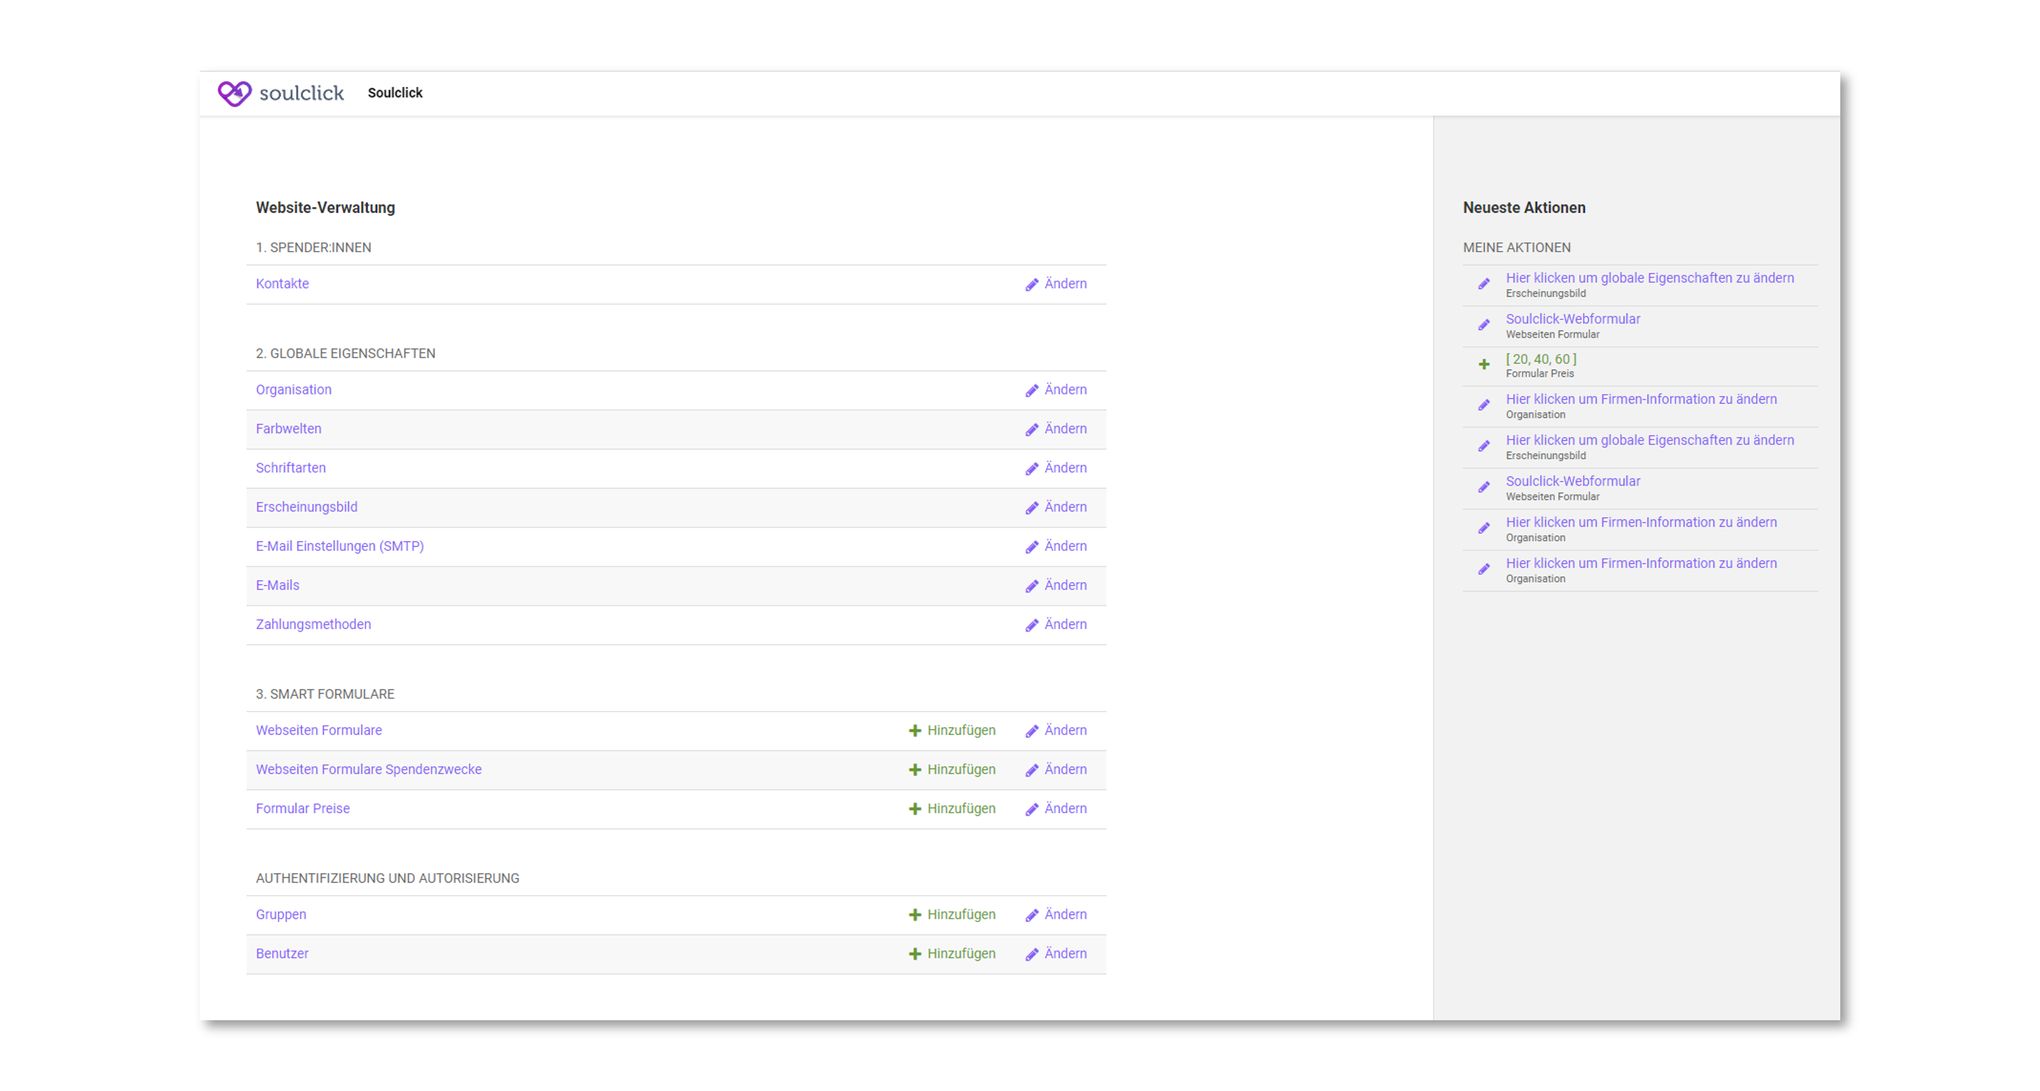Click Hinzufügen for Webseiten Formulare Spendenzwecke
Screen dimensions: 2040x1091
click(x=960, y=770)
